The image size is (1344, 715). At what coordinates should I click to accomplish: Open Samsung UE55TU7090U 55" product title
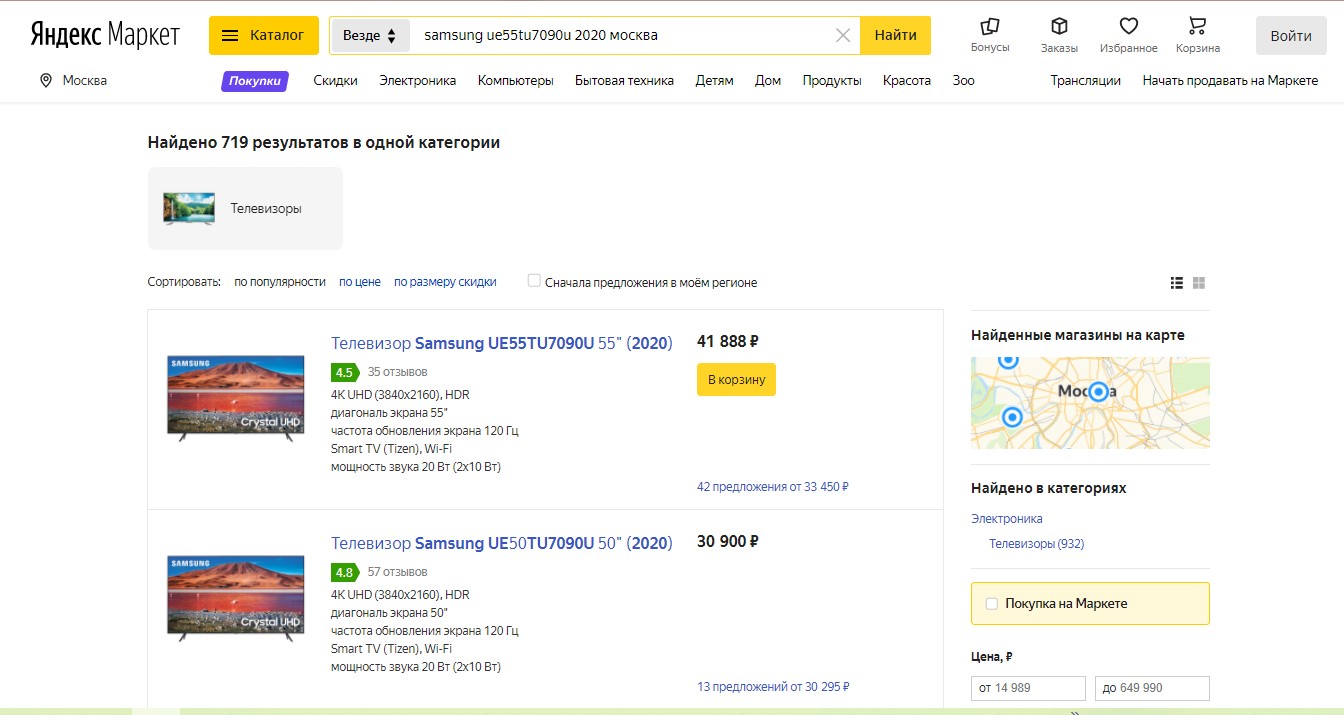coord(501,343)
